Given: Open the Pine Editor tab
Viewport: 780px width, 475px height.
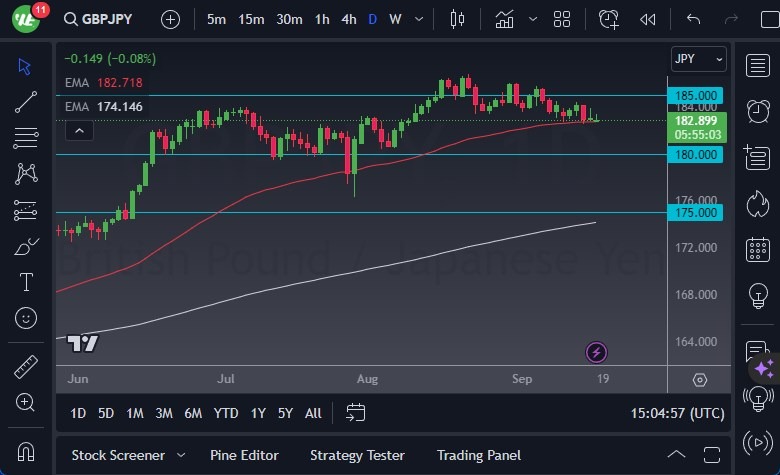Looking at the screenshot, I should [x=244, y=455].
